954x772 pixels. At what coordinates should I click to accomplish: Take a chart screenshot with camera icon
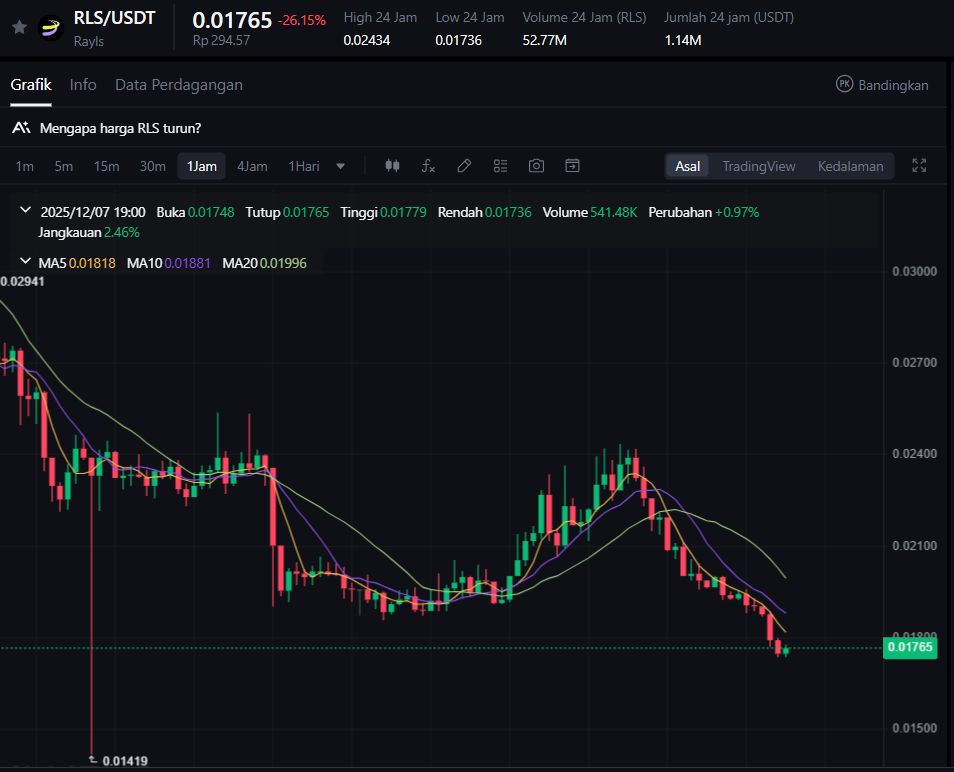[x=537, y=166]
